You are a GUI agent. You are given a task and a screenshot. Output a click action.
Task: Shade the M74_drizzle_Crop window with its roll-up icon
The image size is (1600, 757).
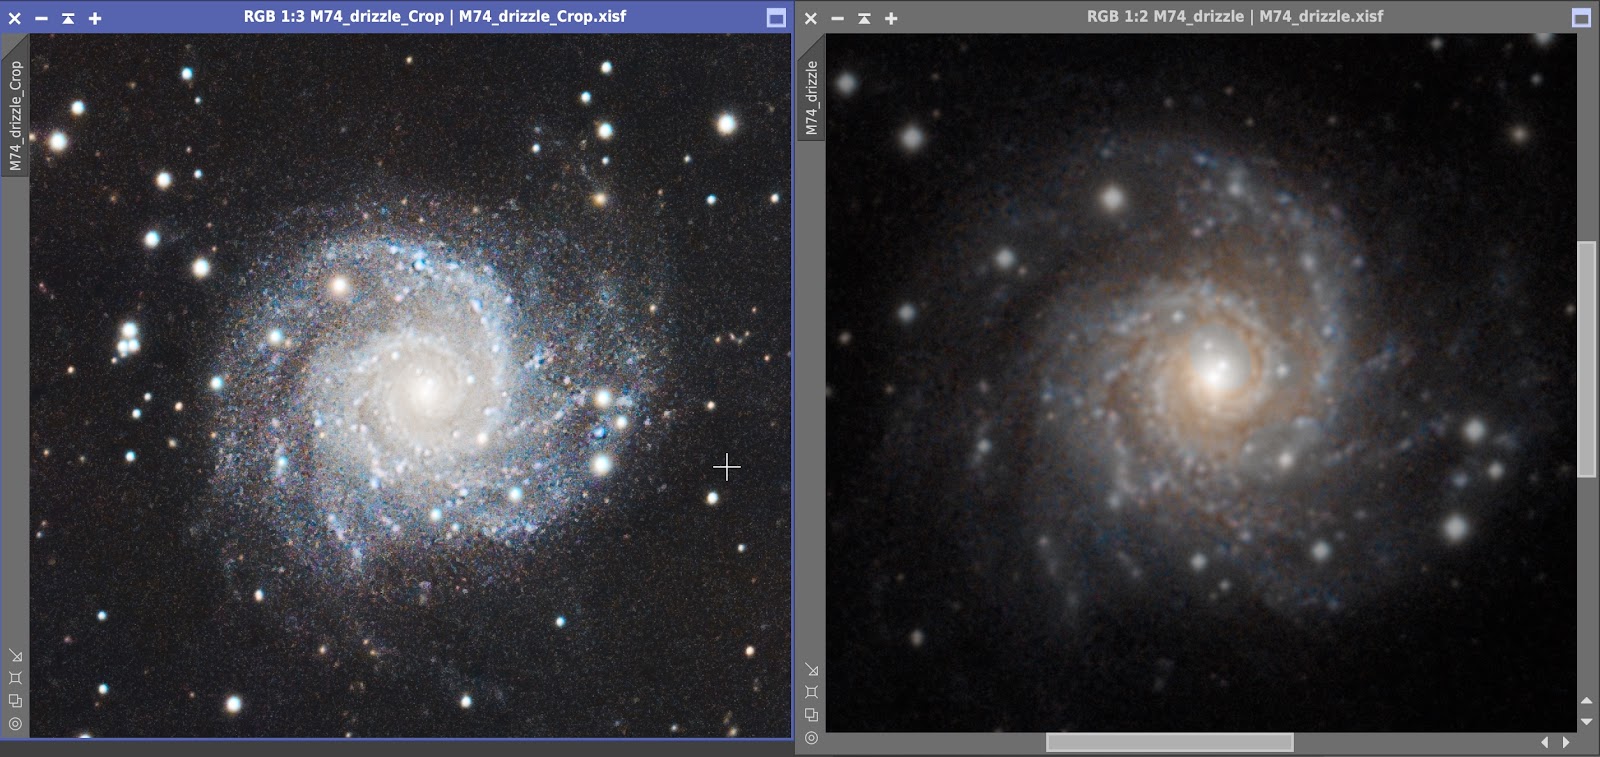(68, 18)
